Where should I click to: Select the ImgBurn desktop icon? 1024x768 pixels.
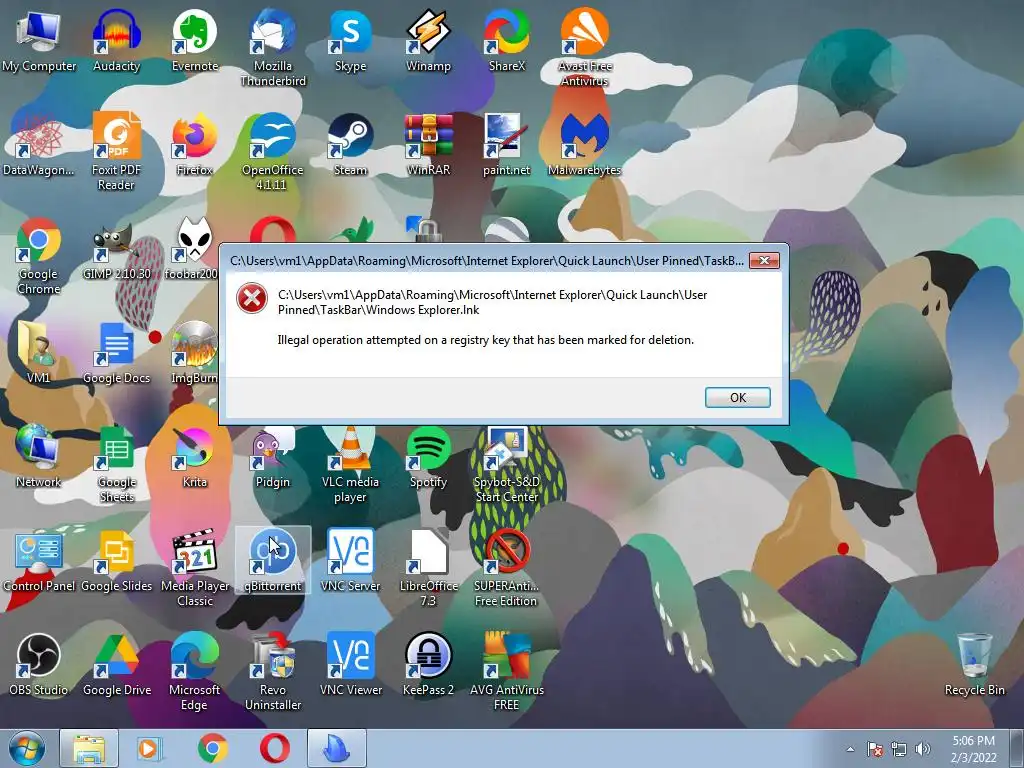(x=194, y=351)
